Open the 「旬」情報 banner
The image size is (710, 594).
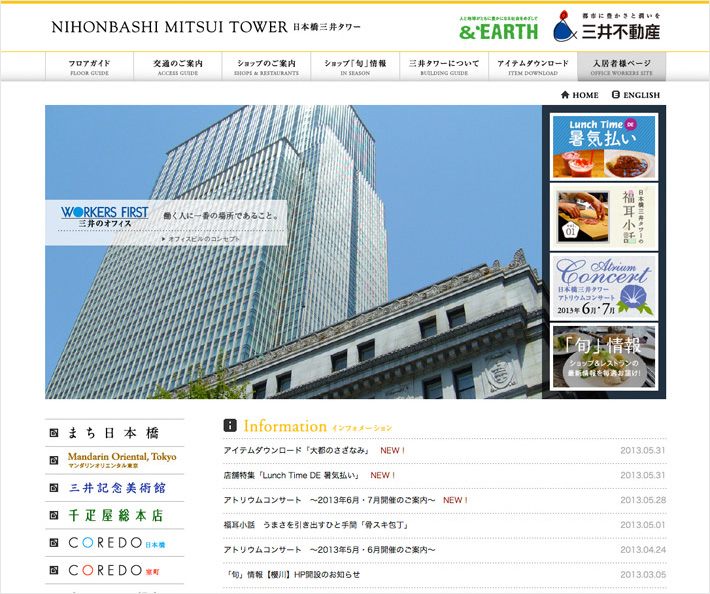(x=604, y=357)
